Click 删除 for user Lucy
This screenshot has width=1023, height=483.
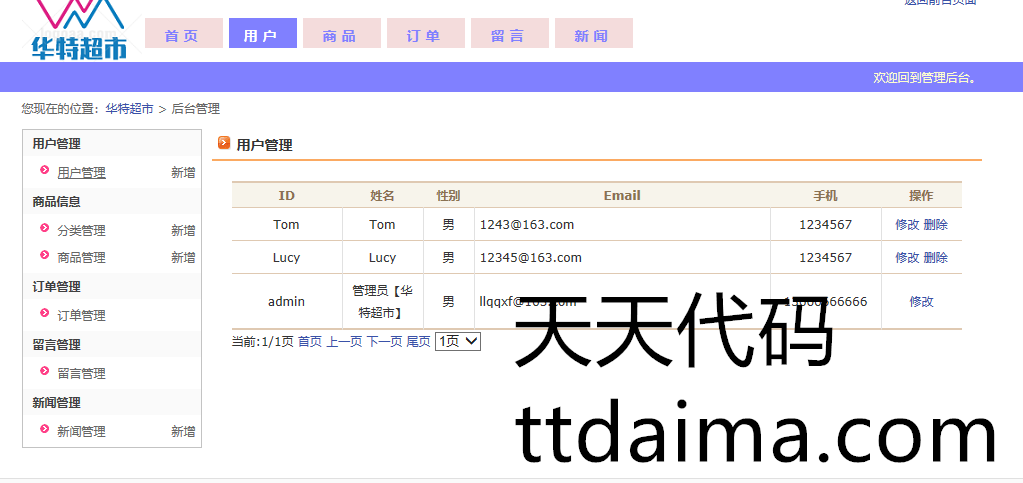[x=936, y=258]
